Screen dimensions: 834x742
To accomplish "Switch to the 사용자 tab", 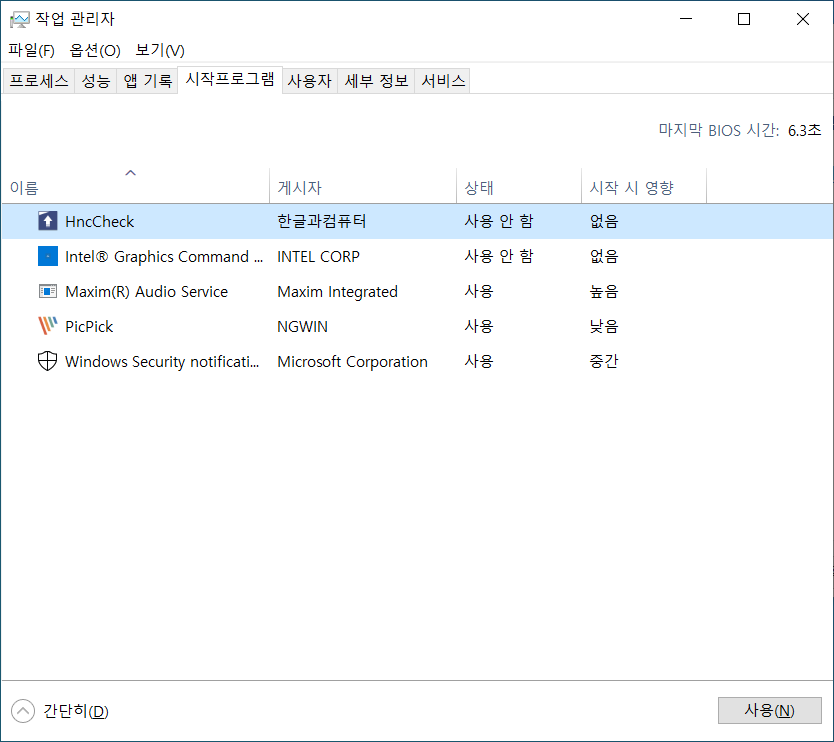I will pos(310,81).
